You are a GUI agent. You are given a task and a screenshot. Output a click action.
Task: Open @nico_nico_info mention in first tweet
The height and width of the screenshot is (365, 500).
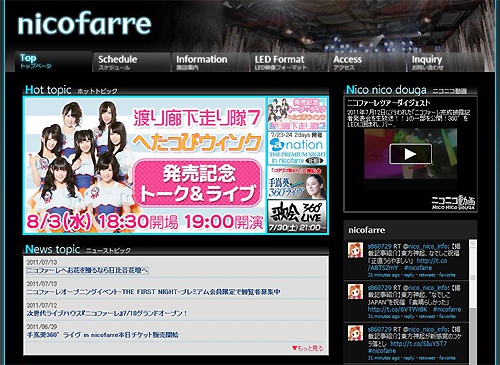(426, 246)
